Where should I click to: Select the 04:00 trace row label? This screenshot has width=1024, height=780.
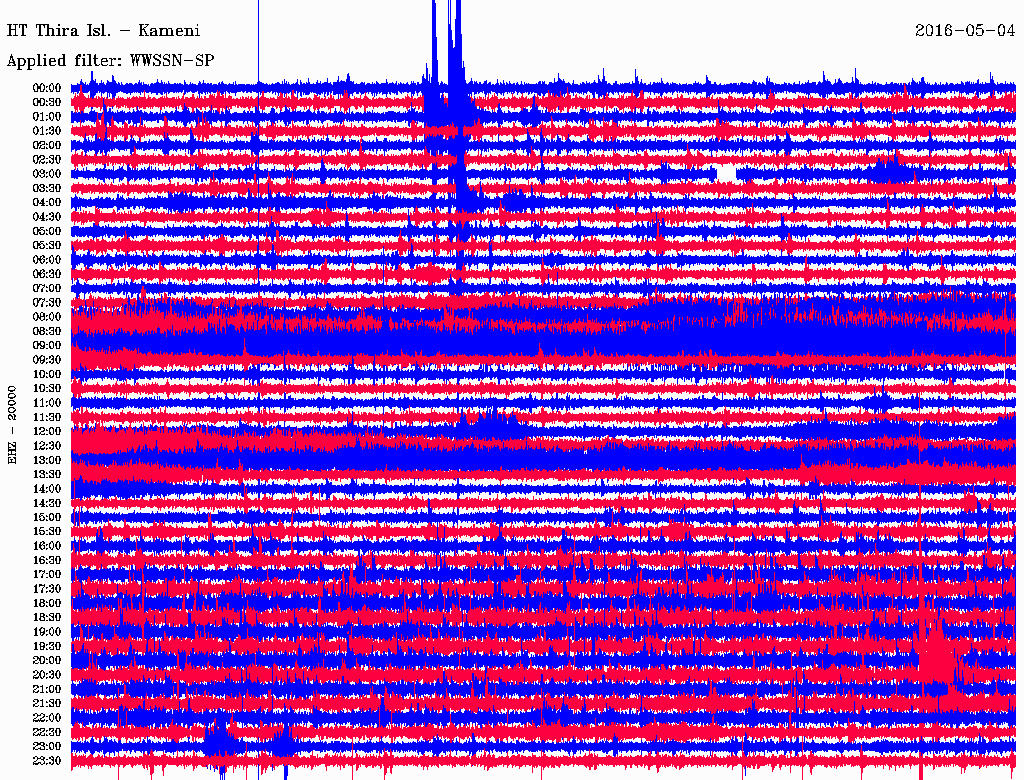pos(48,202)
